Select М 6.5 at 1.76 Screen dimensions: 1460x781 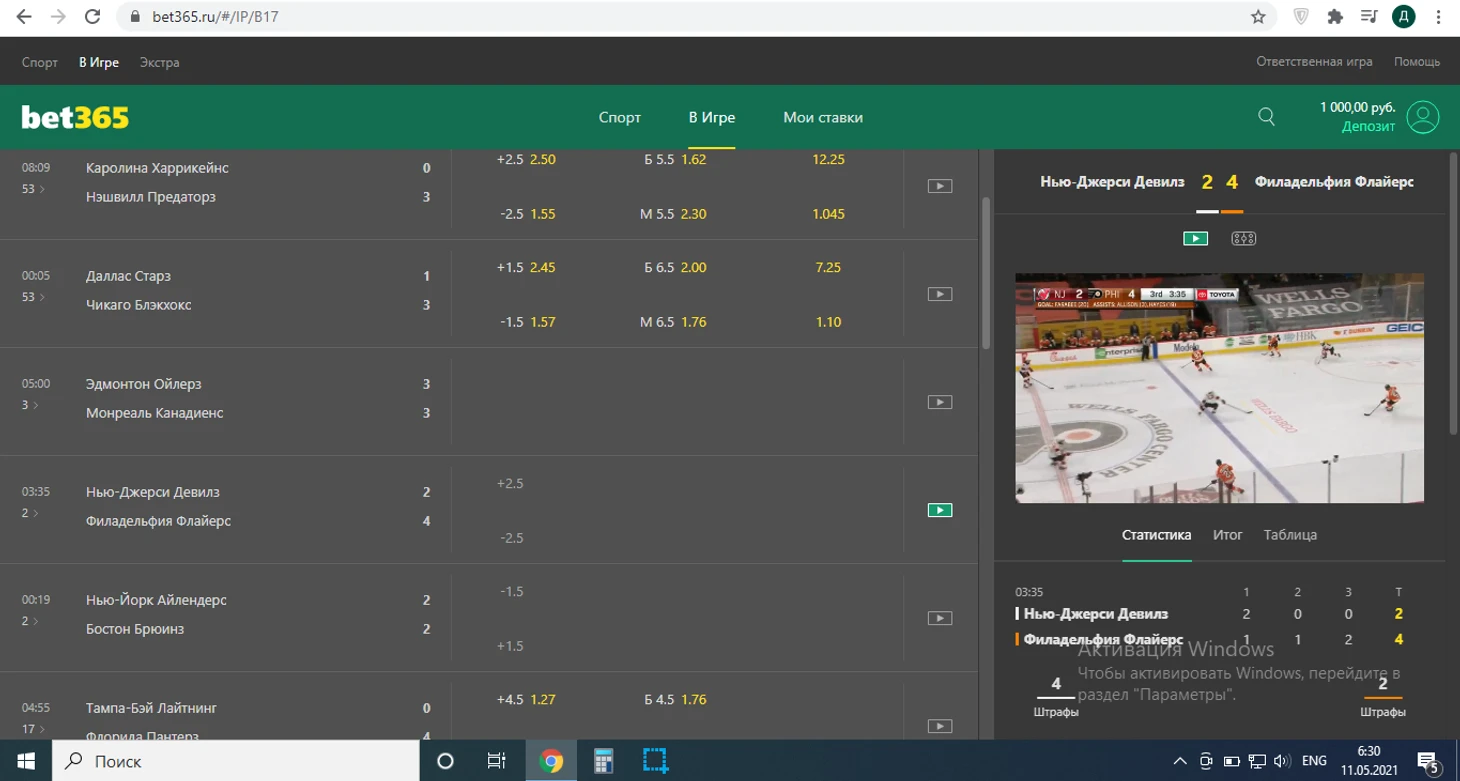pos(675,322)
